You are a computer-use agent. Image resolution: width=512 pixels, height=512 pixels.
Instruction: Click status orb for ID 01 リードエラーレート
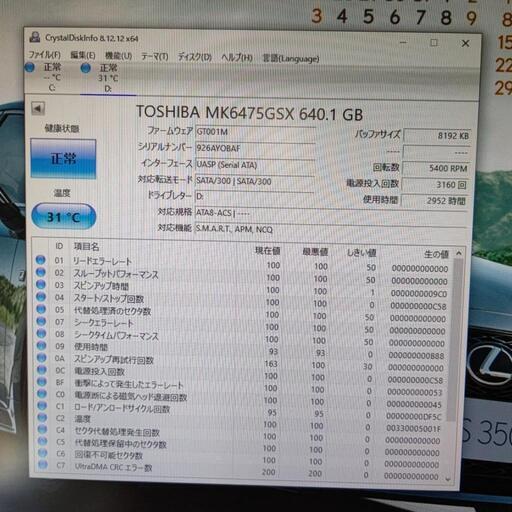[x=41, y=260]
